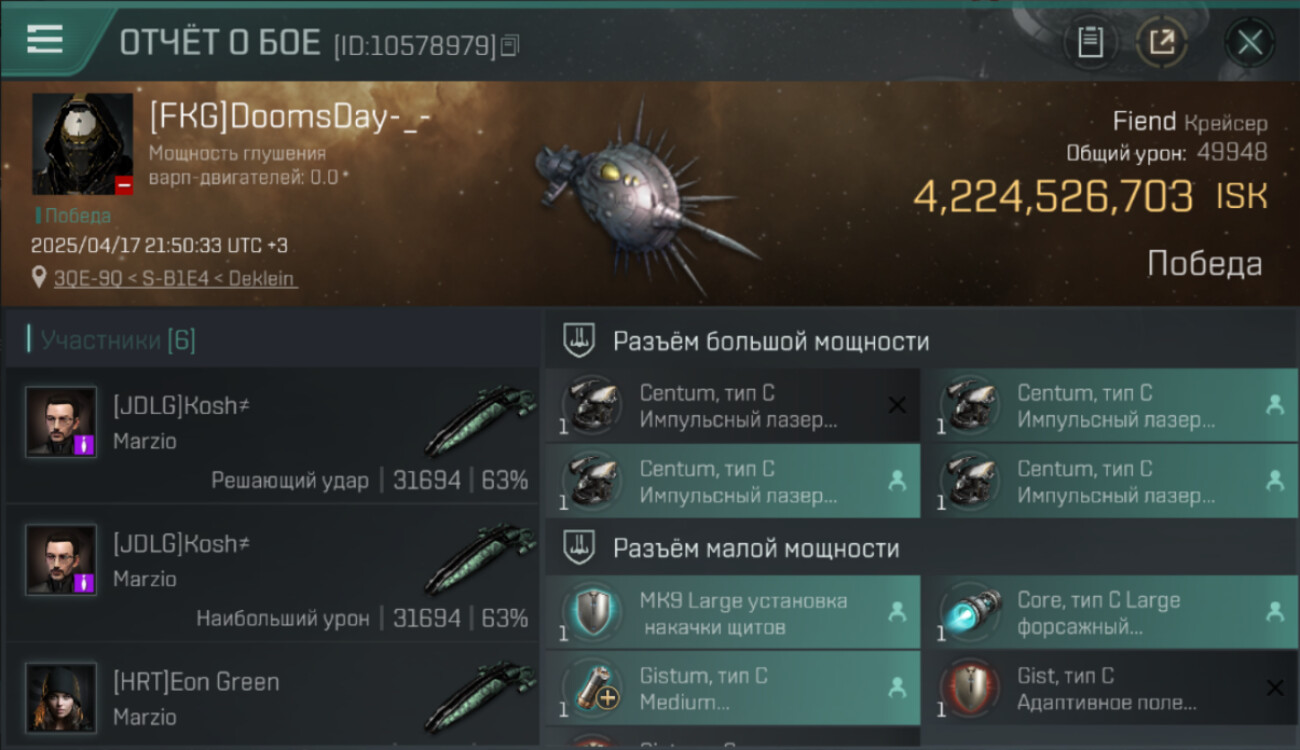This screenshot has width=1300, height=750.
Task: Click the Fiend ship name label
Action: [x=1144, y=122]
